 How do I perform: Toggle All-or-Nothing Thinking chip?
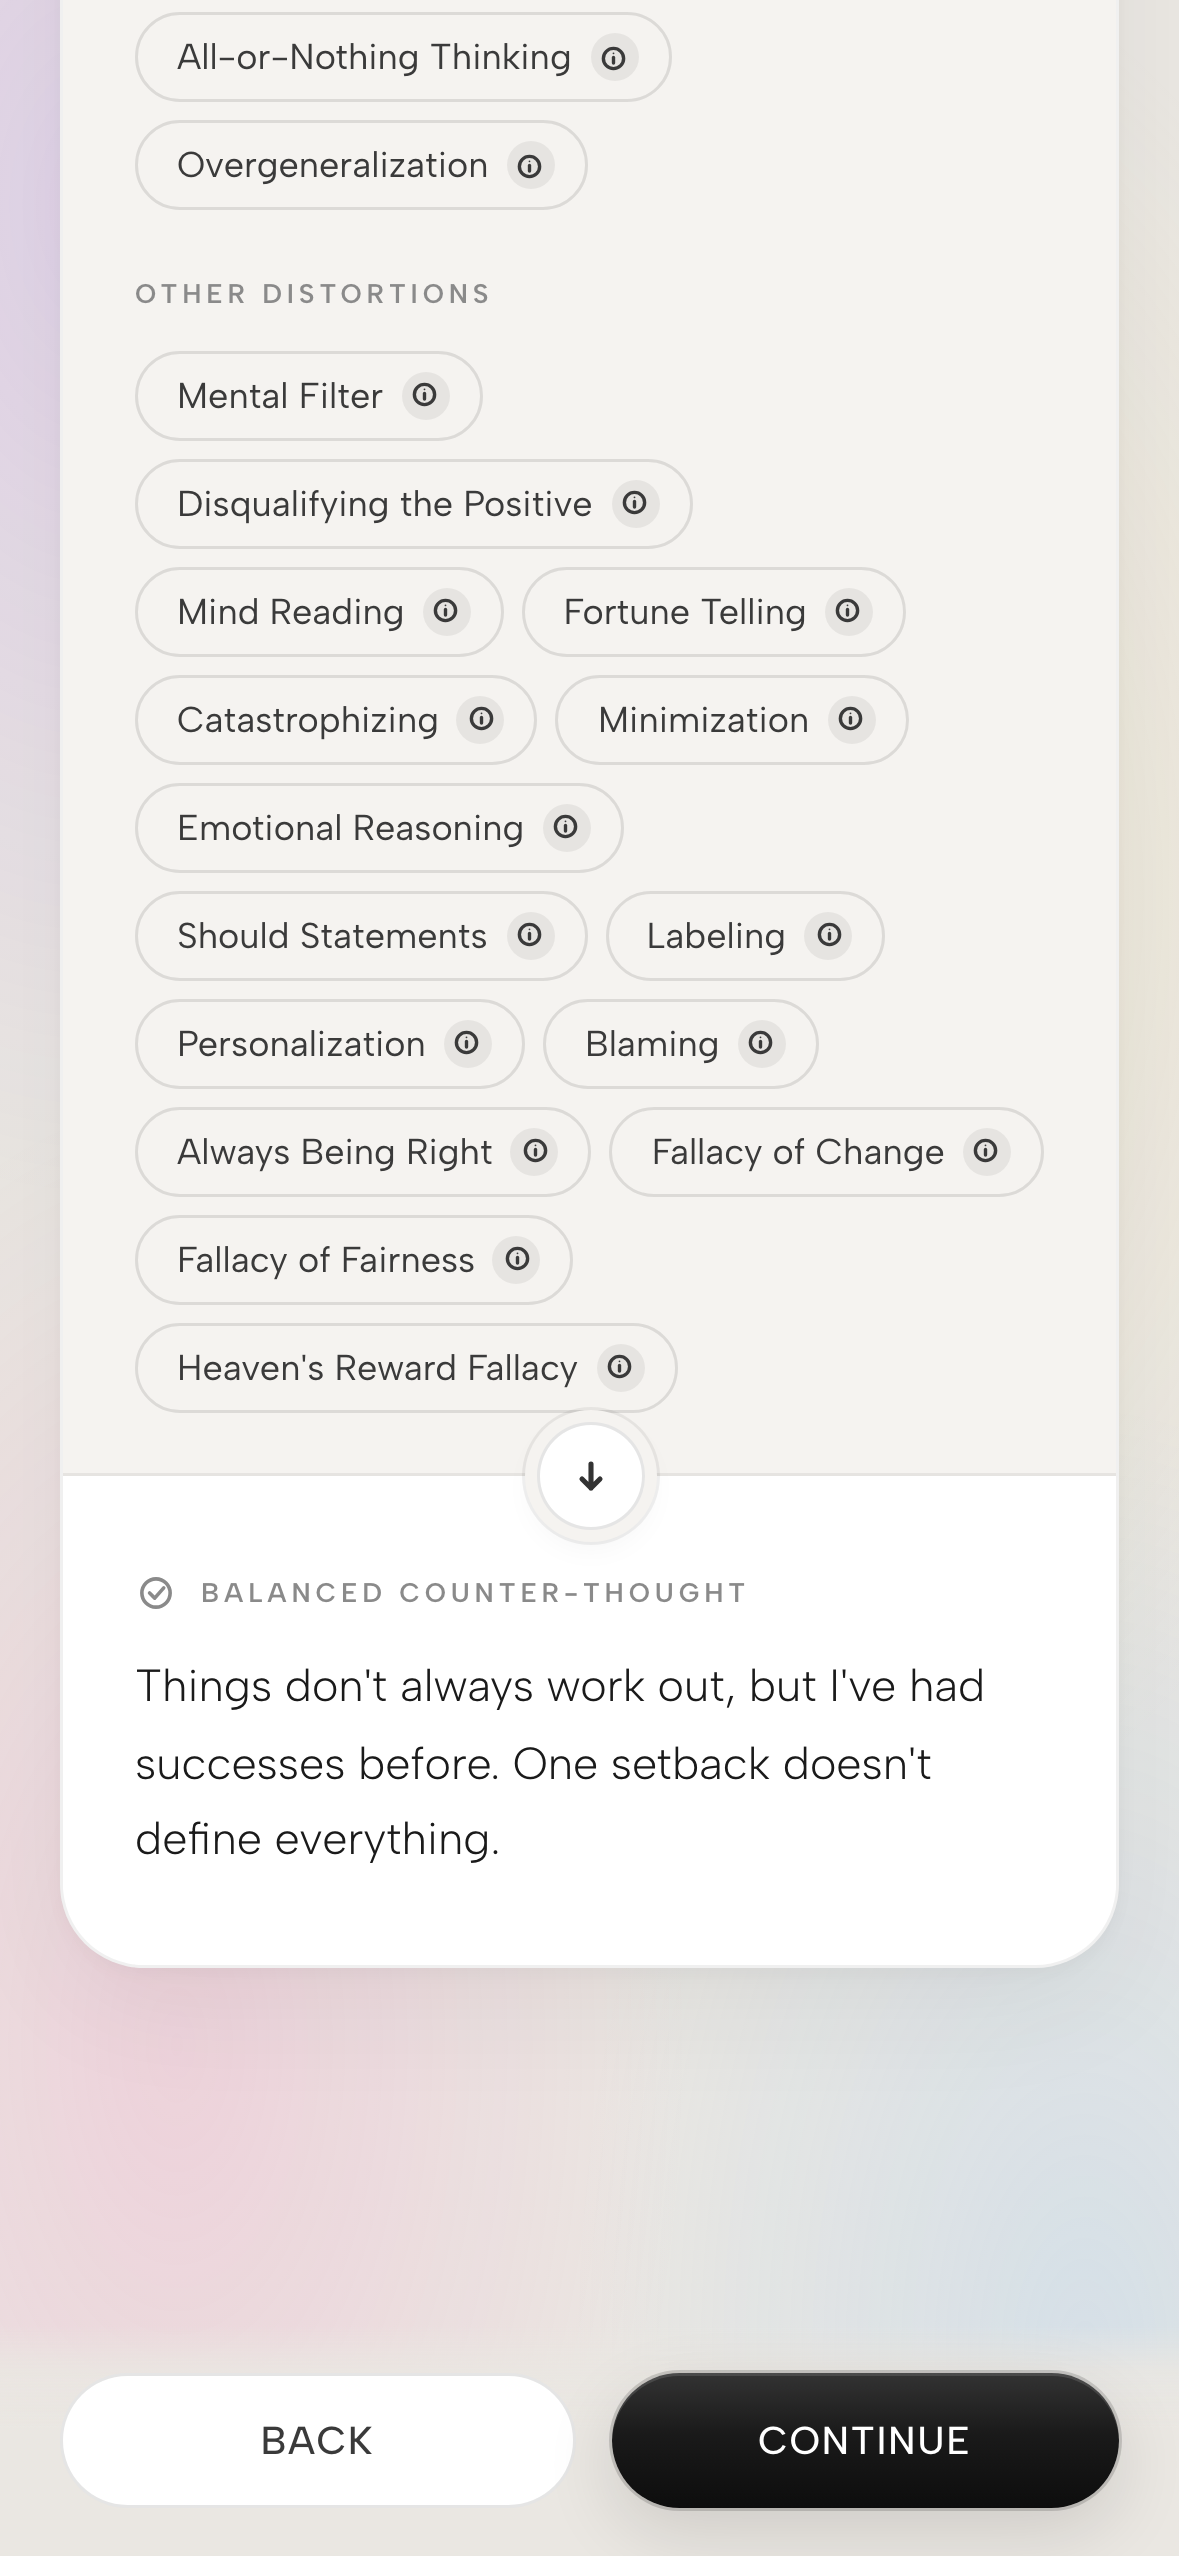[x=373, y=58]
